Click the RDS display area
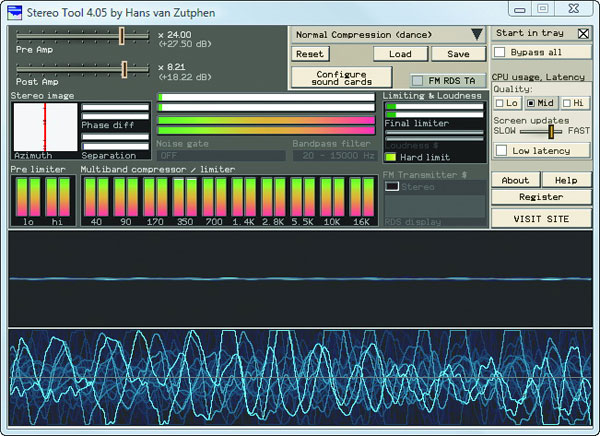This screenshot has height=436, width=600. [x=435, y=207]
